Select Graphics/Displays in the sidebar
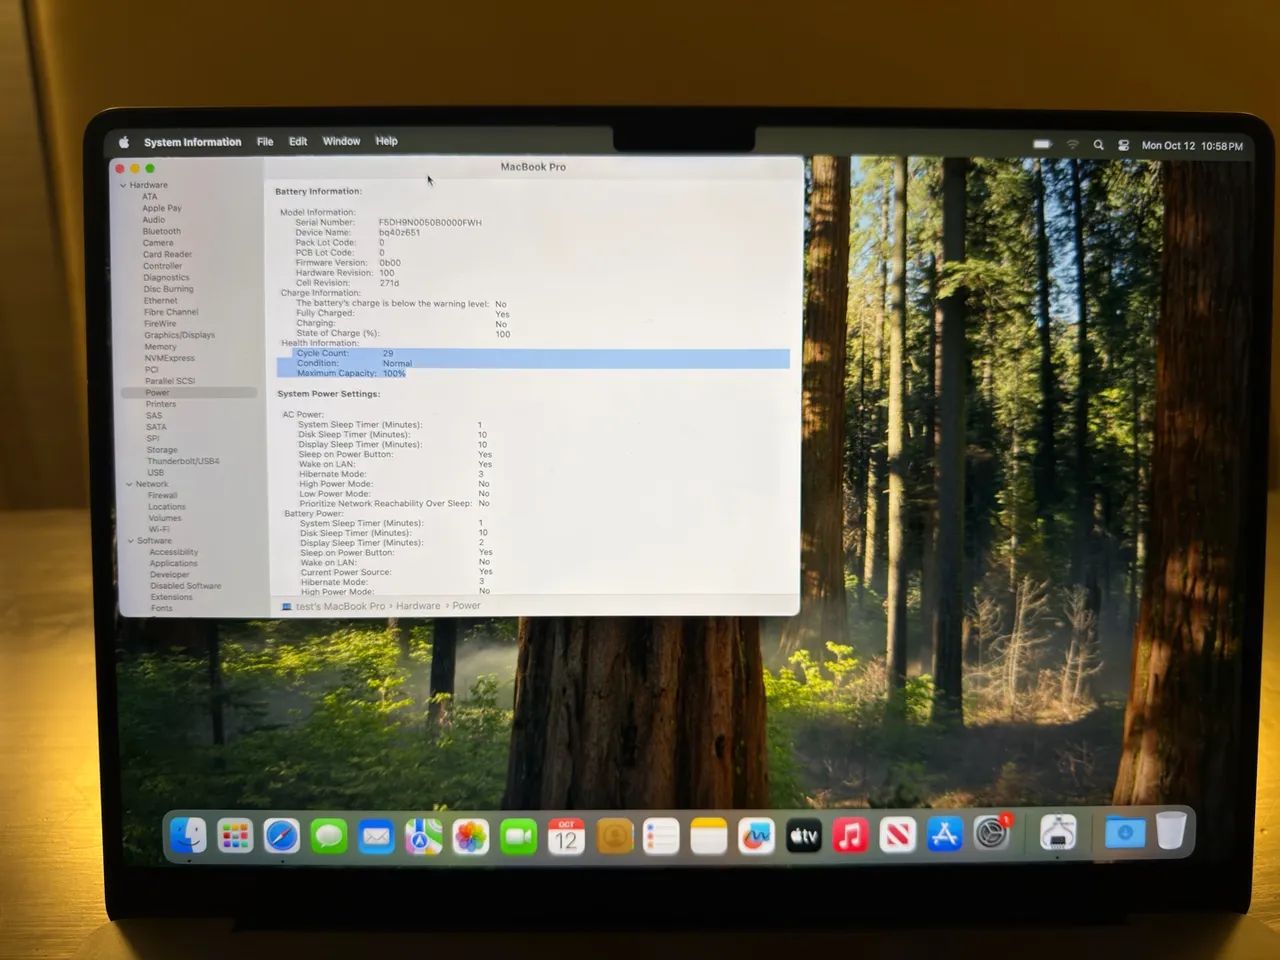Viewport: 1280px width, 960px height. point(179,335)
